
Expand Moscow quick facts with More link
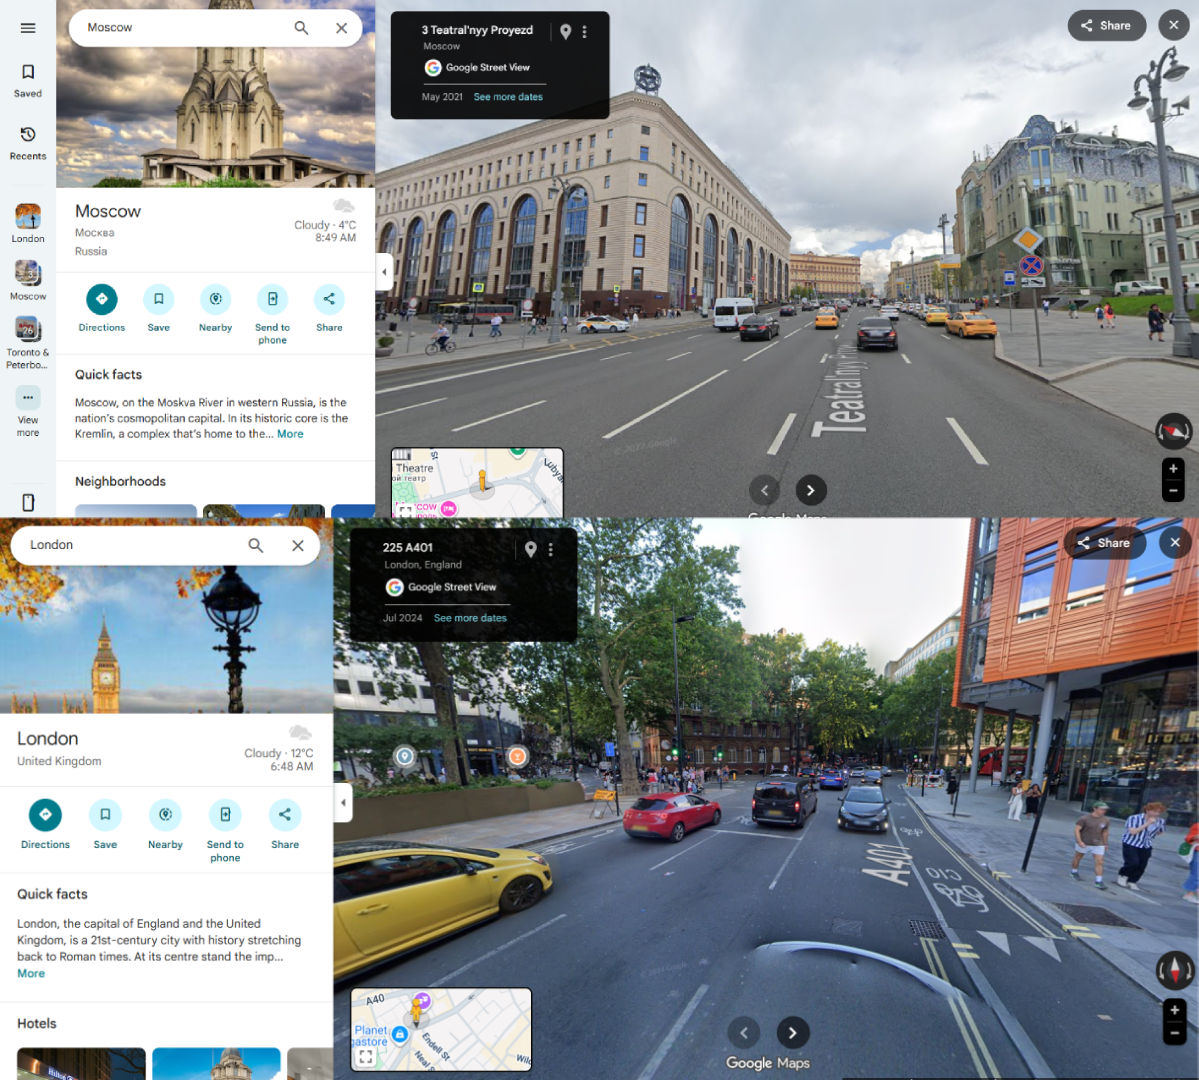coord(290,434)
